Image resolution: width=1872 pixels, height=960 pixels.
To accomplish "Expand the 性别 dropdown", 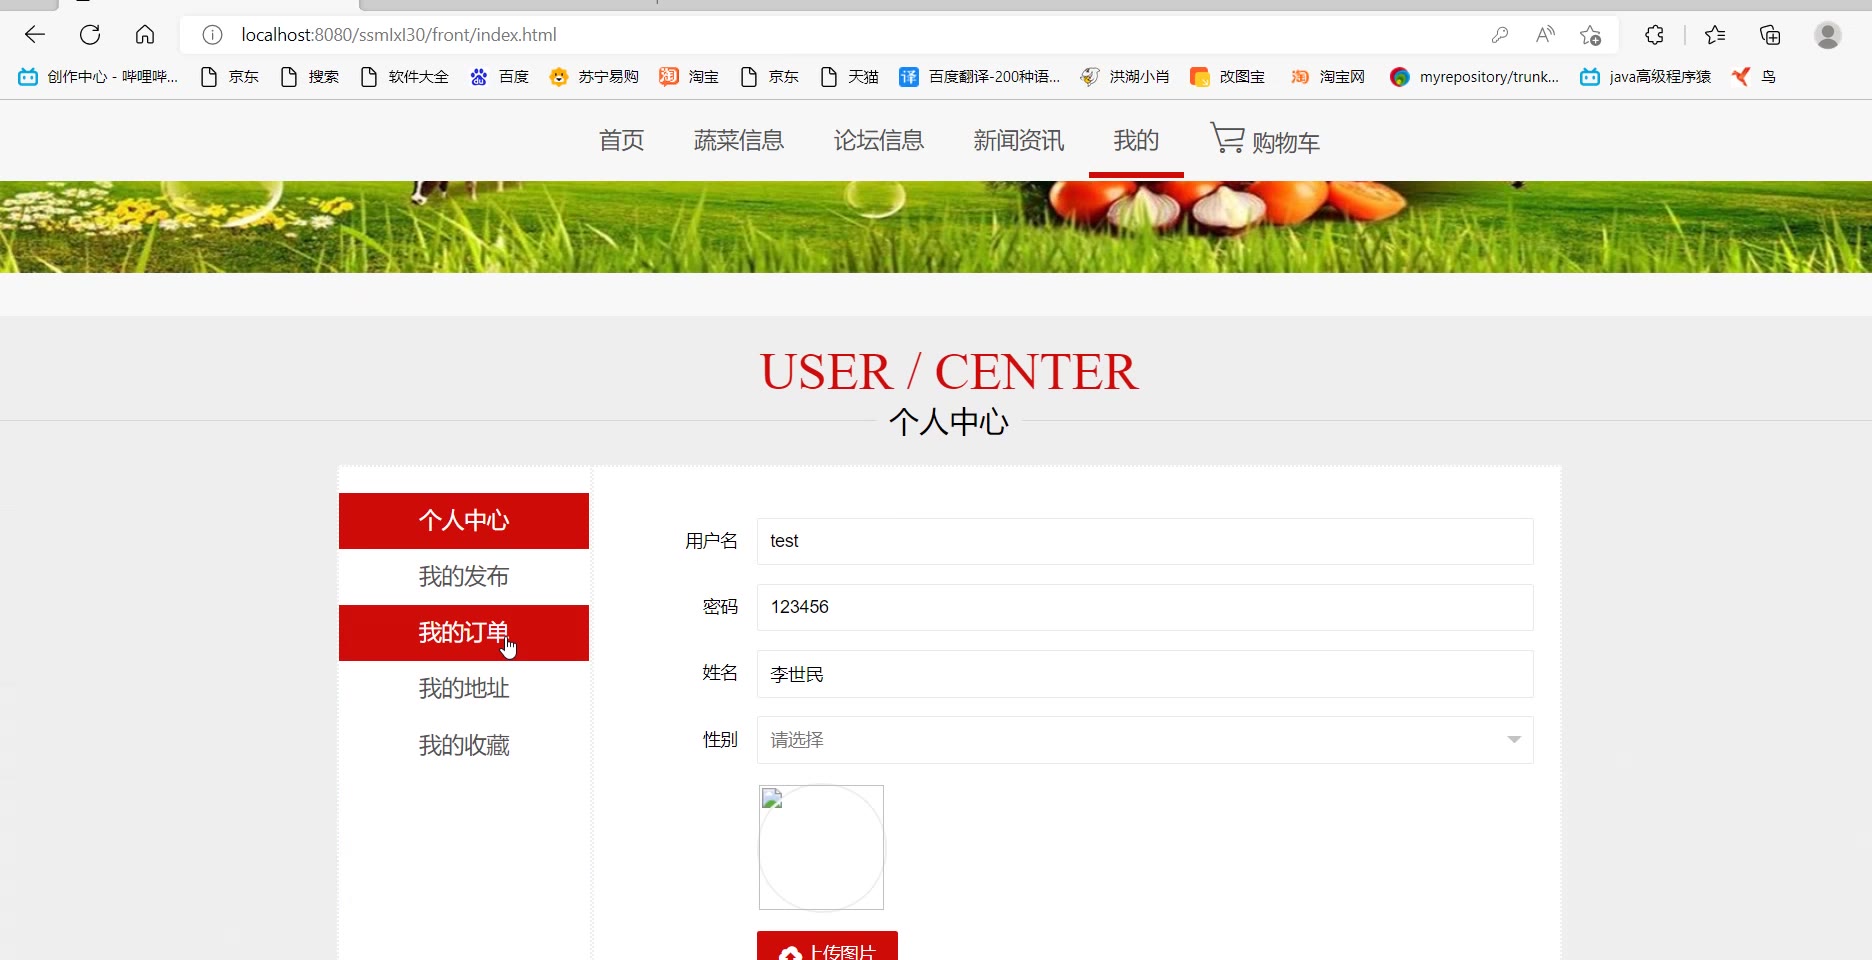I will (1145, 740).
